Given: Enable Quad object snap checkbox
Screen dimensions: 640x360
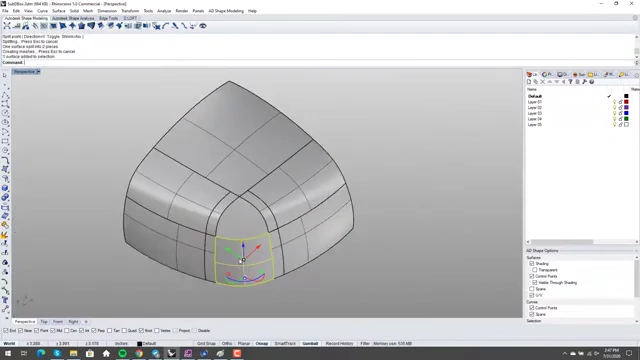Looking at the screenshot, I should click(x=124, y=331).
